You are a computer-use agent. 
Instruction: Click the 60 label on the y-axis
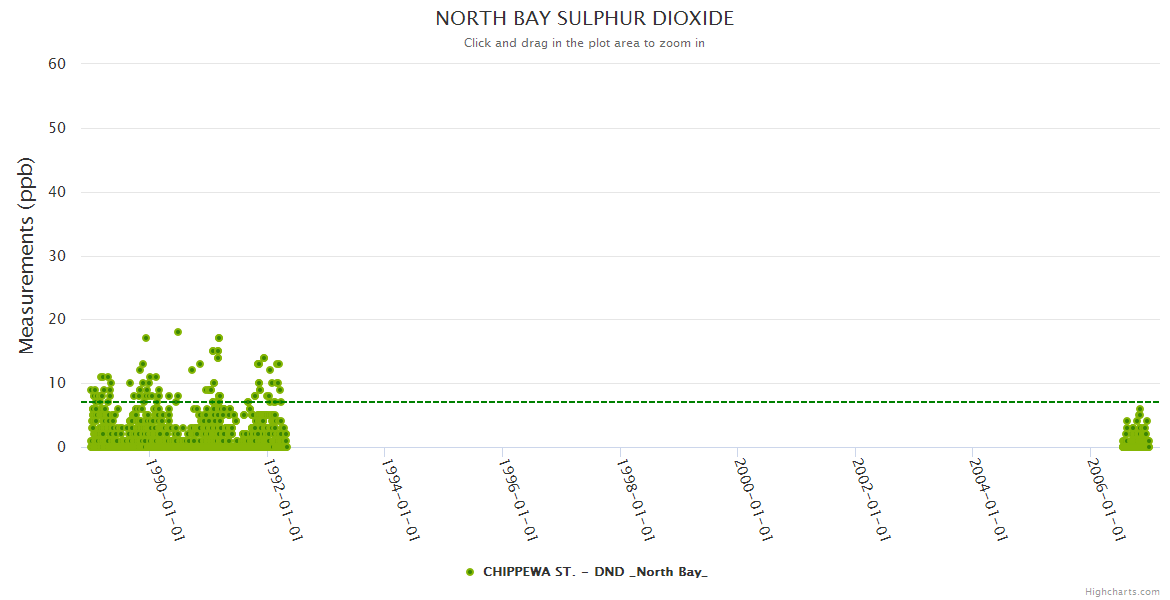[57, 64]
